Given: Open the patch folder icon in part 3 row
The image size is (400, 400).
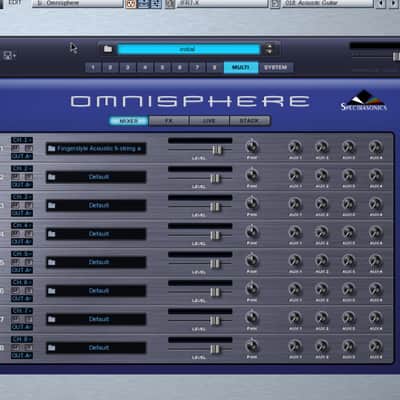Looking at the screenshot, I should (51, 205).
